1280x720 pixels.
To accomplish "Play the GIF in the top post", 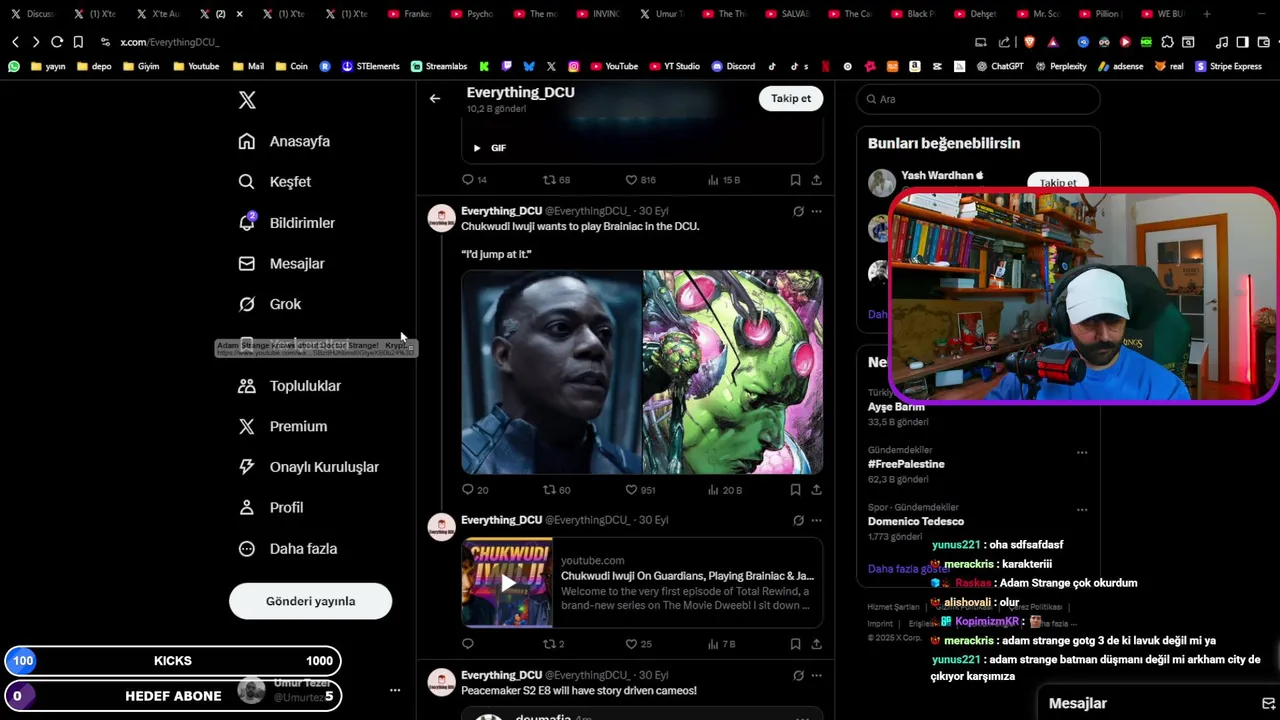I will pos(477,148).
